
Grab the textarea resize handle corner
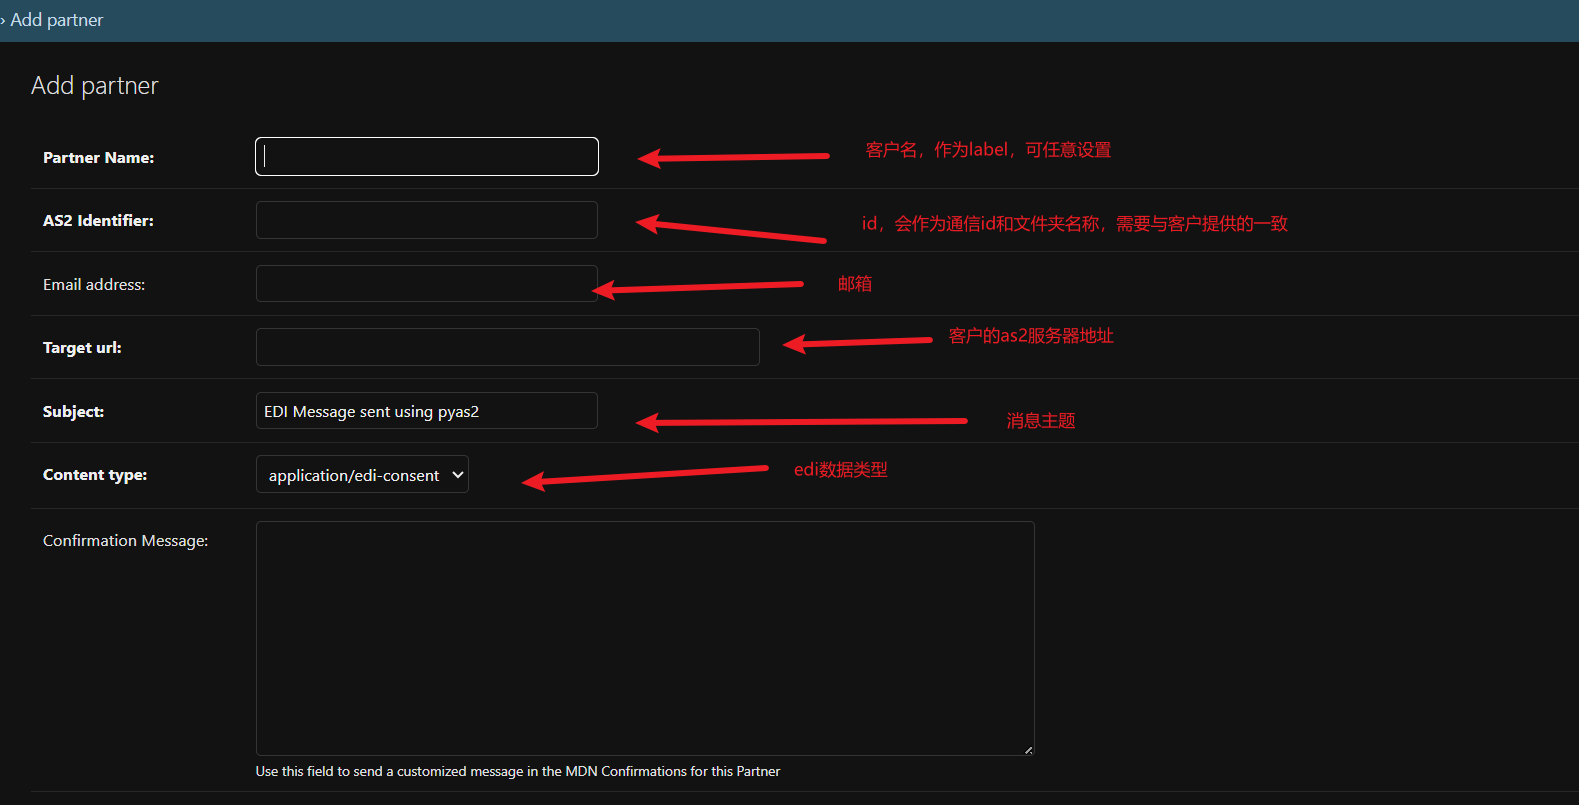coord(1028,749)
